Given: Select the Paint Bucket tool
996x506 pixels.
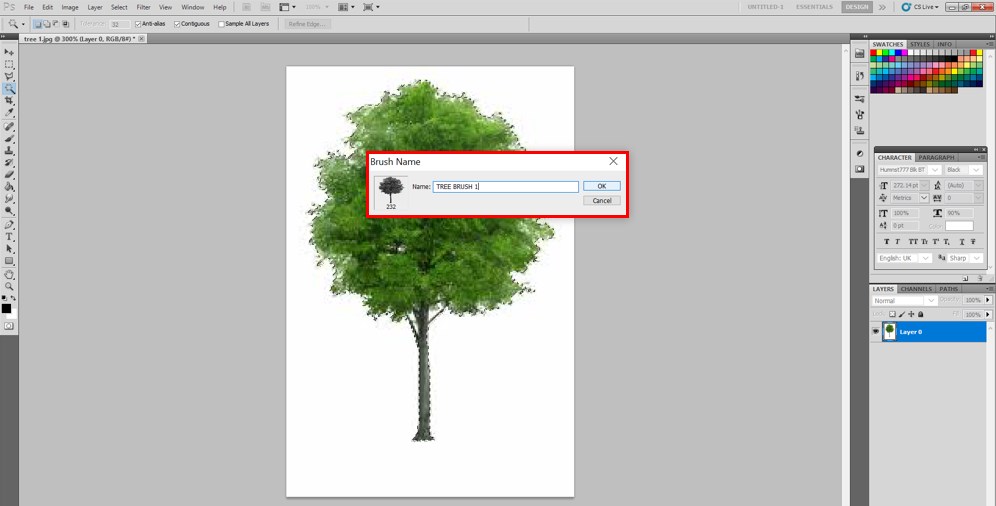Looking at the screenshot, I should coord(9,187).
